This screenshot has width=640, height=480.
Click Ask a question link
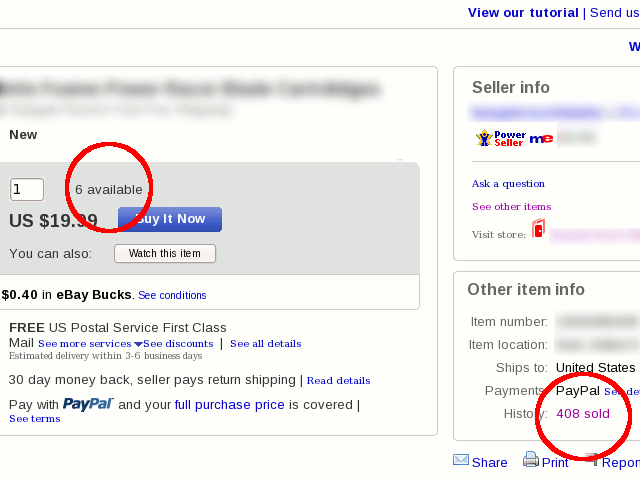[508, 184]
